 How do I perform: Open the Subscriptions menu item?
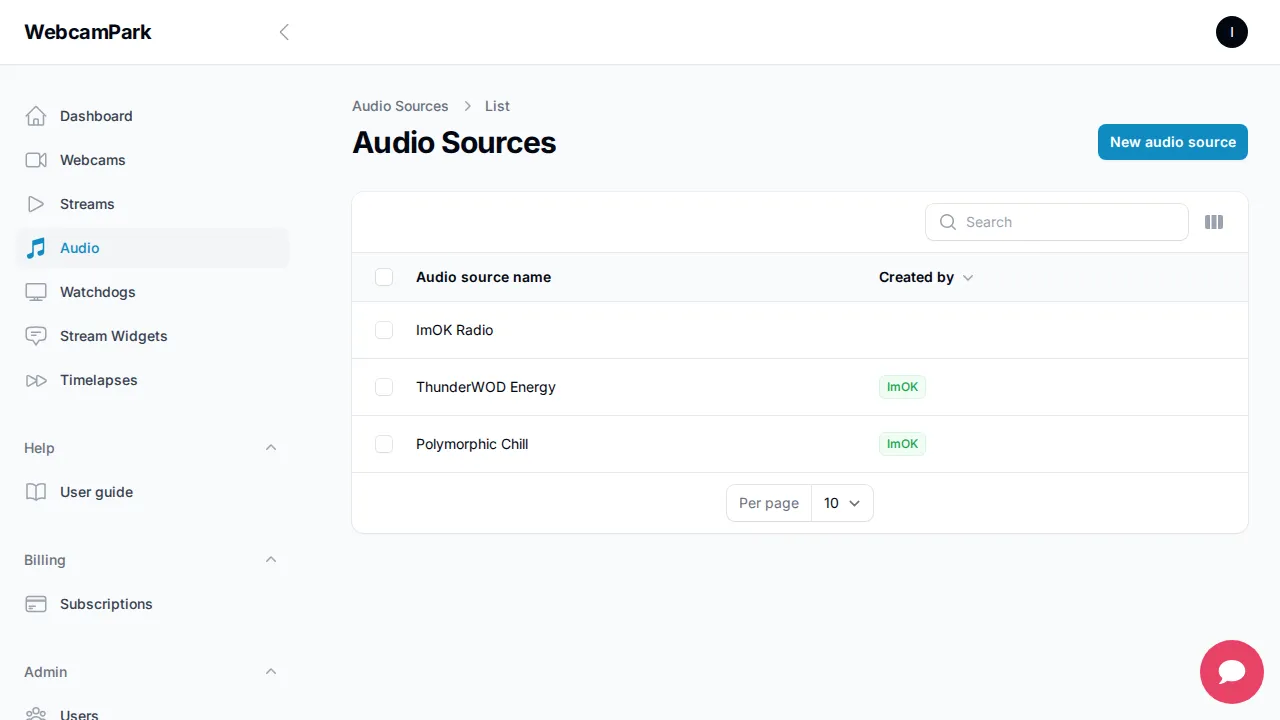(106, 604)
